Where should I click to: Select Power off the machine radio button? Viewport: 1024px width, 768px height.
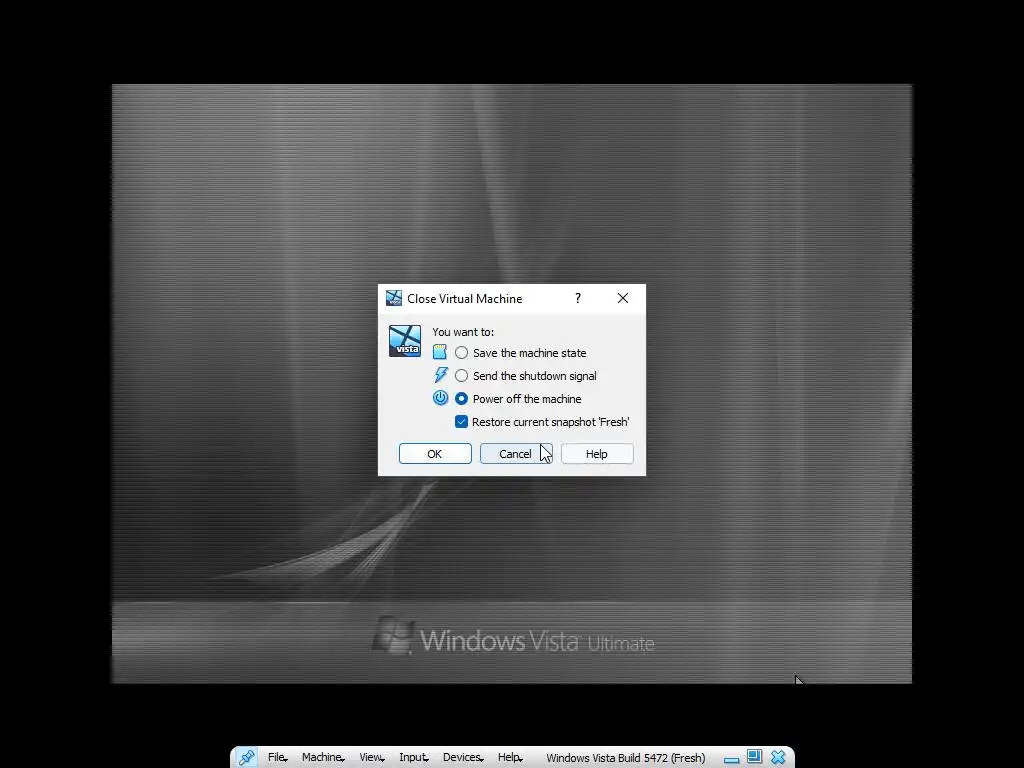462,398
